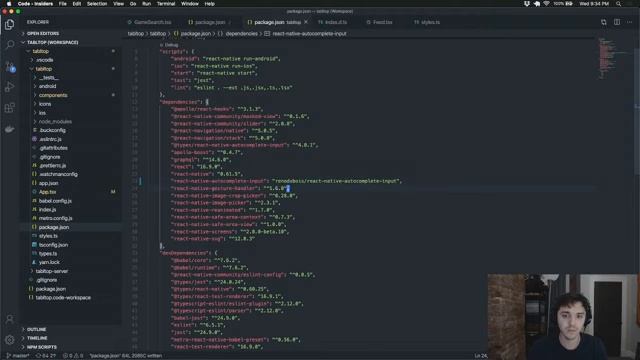Open the File menu
The height and width of the screenshot is (360, 640).
coord(62,4)
